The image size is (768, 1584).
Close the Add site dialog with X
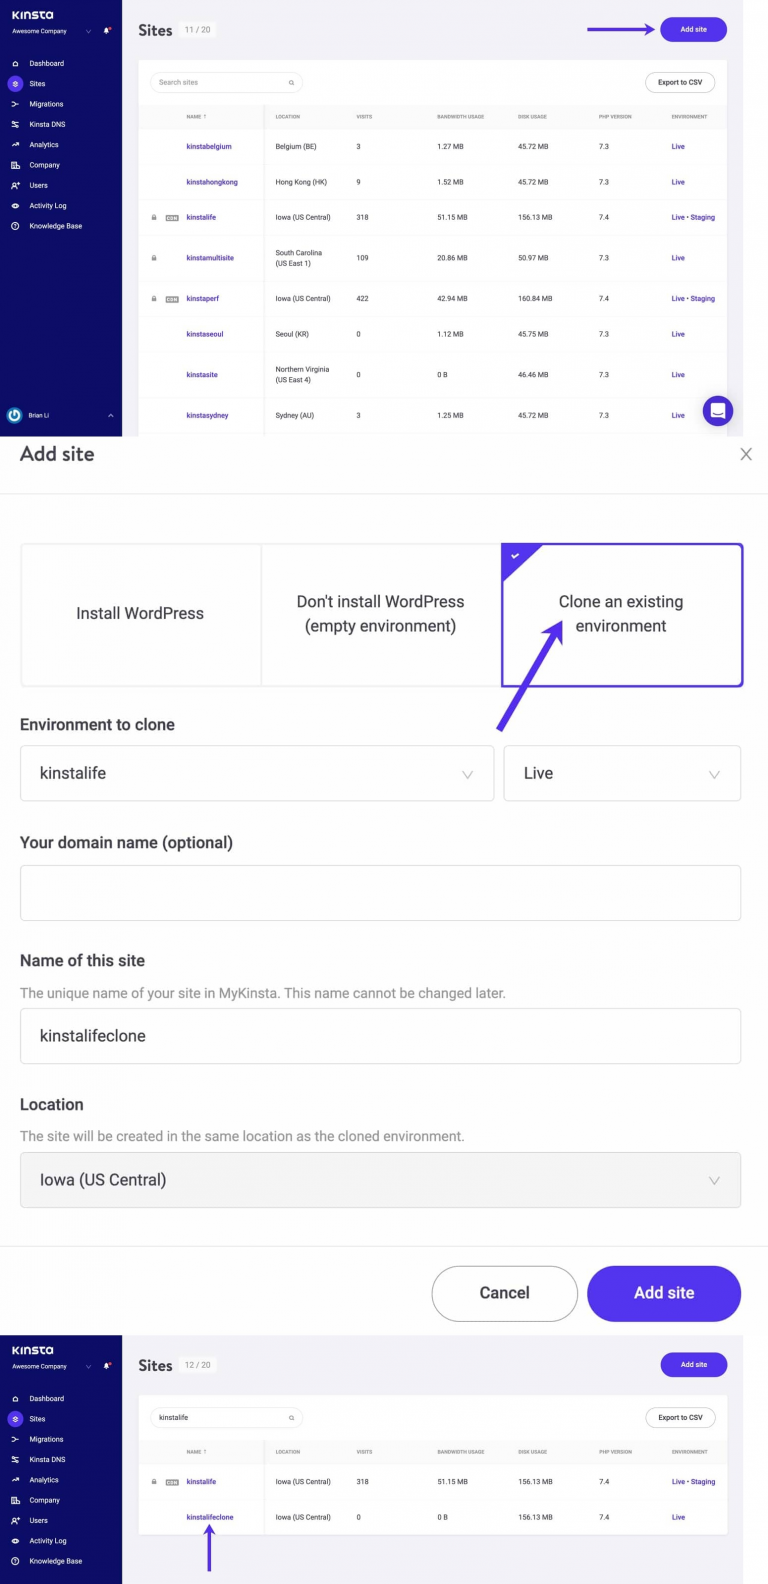(745, 454)
